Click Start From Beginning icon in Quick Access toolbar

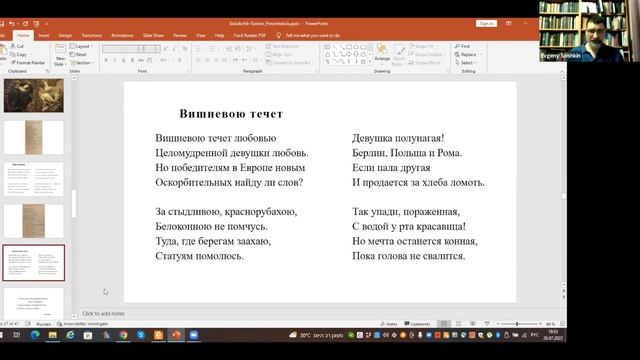(36, 24)
